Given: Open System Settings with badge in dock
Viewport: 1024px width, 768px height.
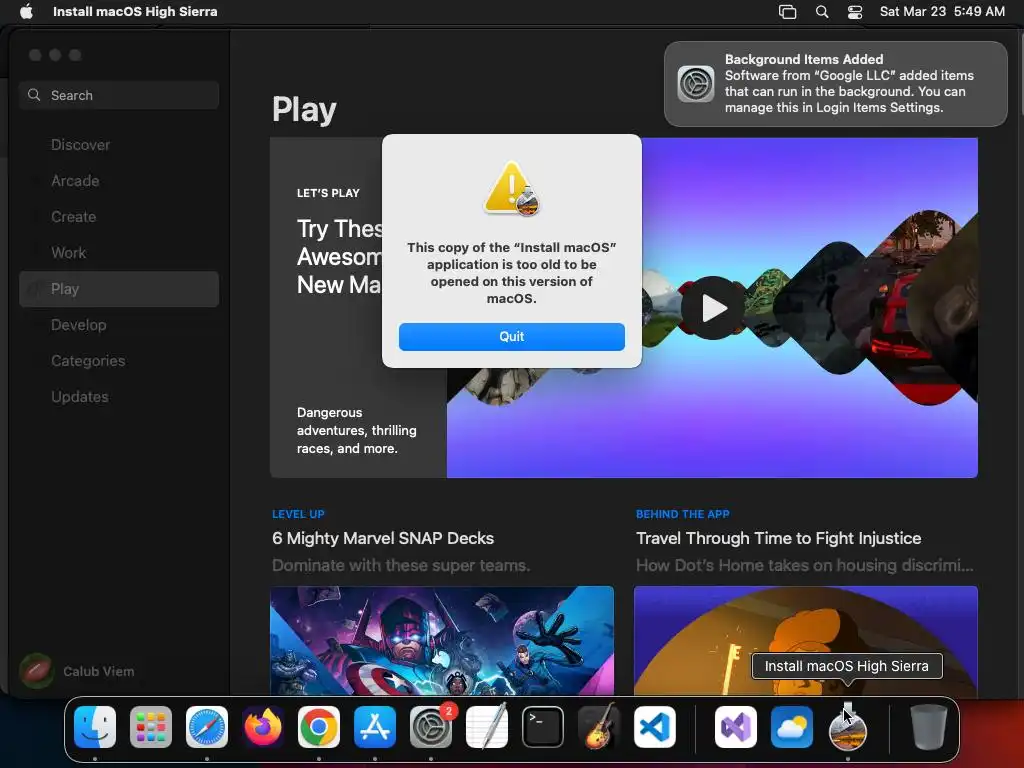Looking at the screenshot, I should pyautogui.click(x=431, y=727).
